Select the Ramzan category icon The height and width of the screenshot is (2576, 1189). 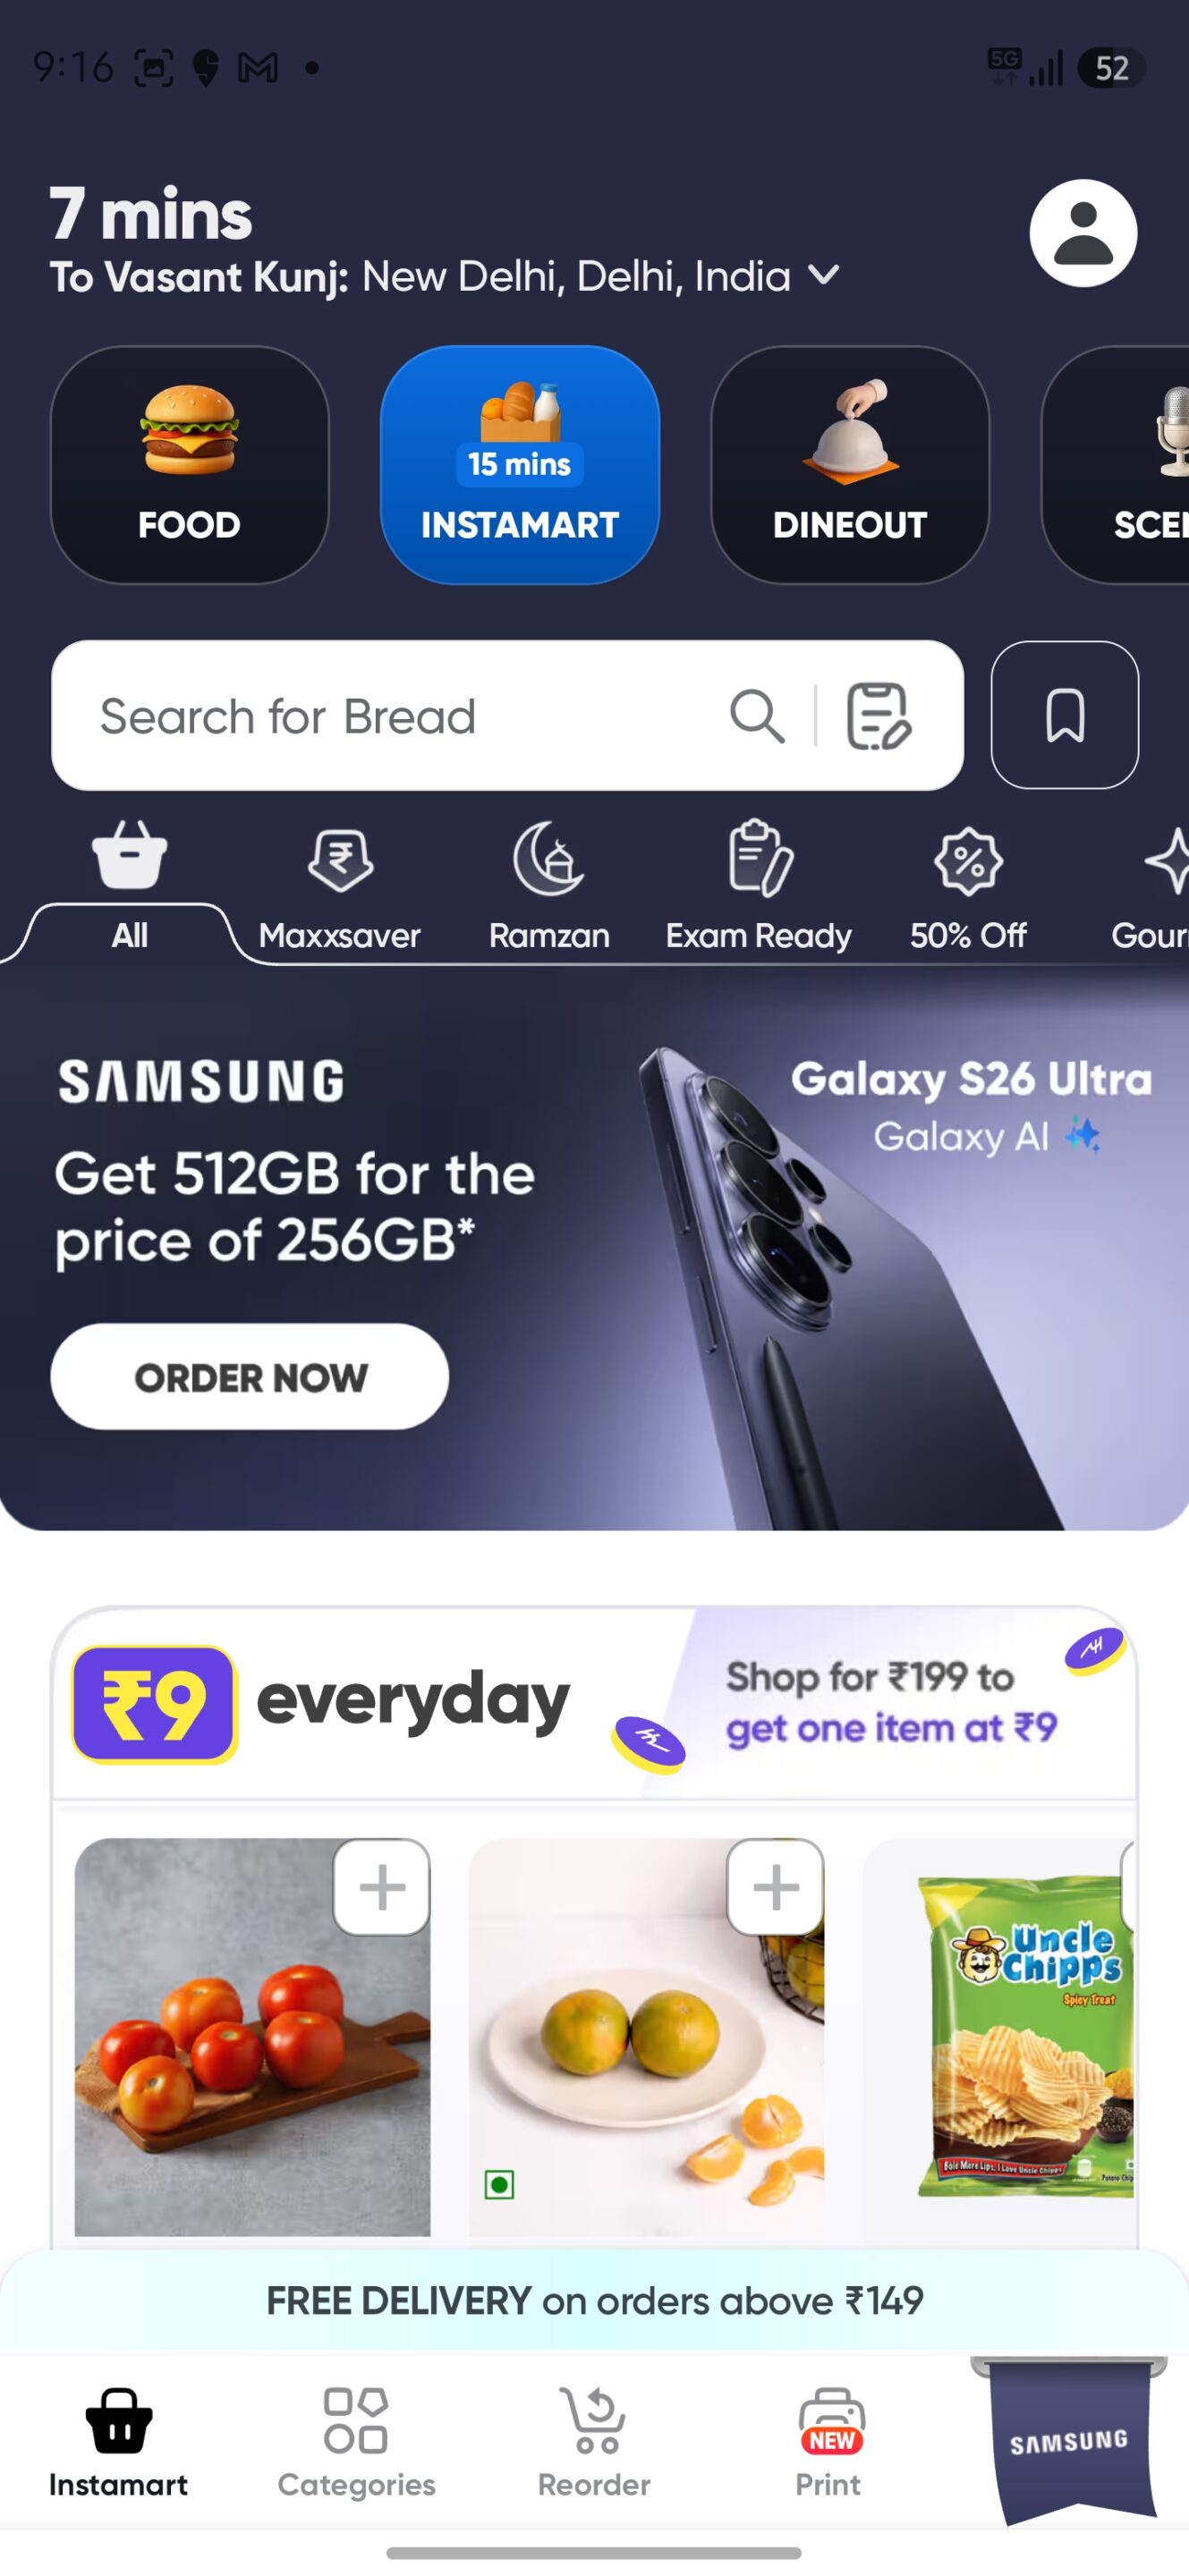tap(549, 859)
